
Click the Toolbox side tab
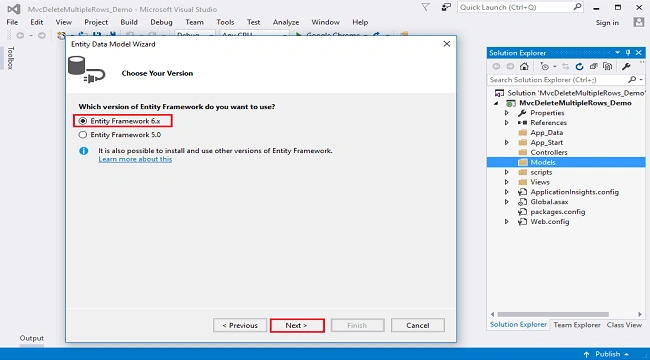(10, 58)
